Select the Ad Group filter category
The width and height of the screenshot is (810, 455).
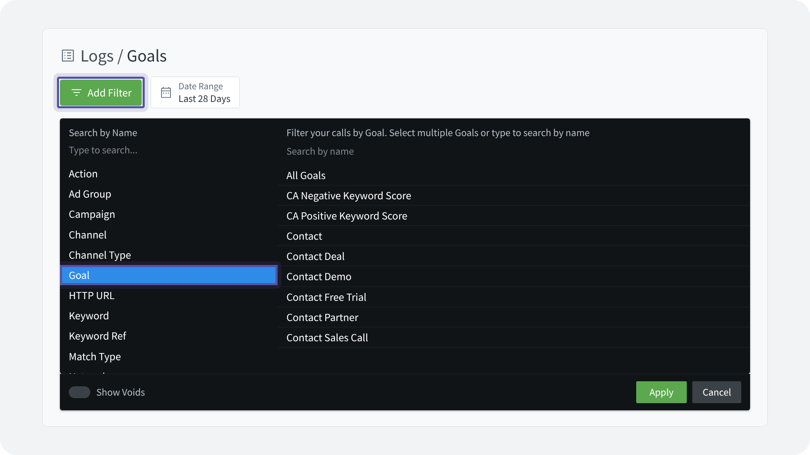point(169,194)
